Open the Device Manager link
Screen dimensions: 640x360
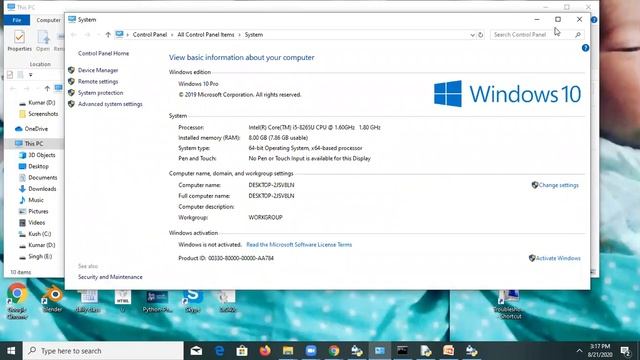pyautogui.click(x=98, y=70)
